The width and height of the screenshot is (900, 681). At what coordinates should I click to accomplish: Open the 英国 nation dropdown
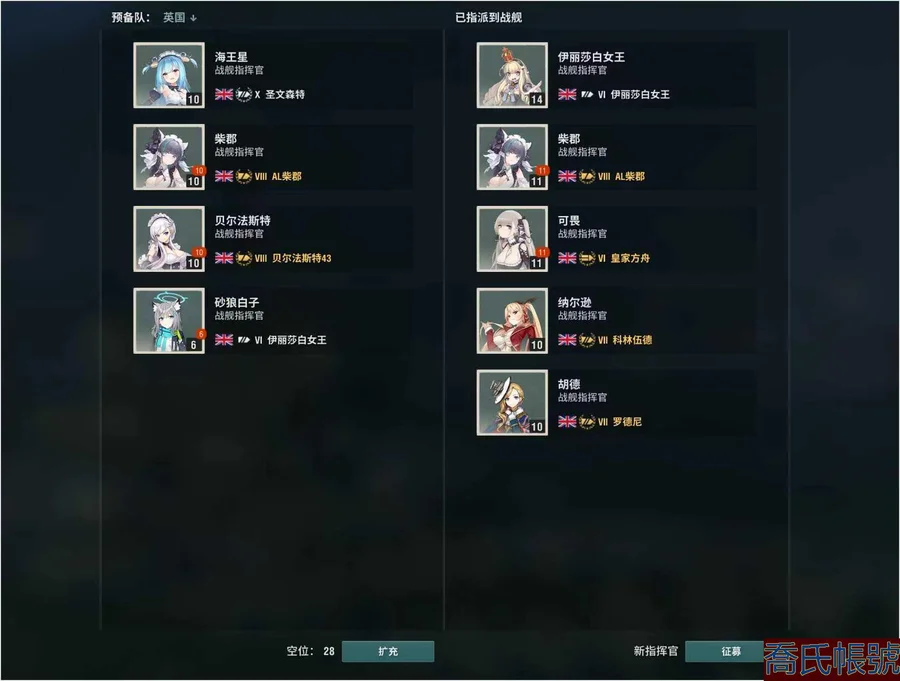tap(180, 18)
